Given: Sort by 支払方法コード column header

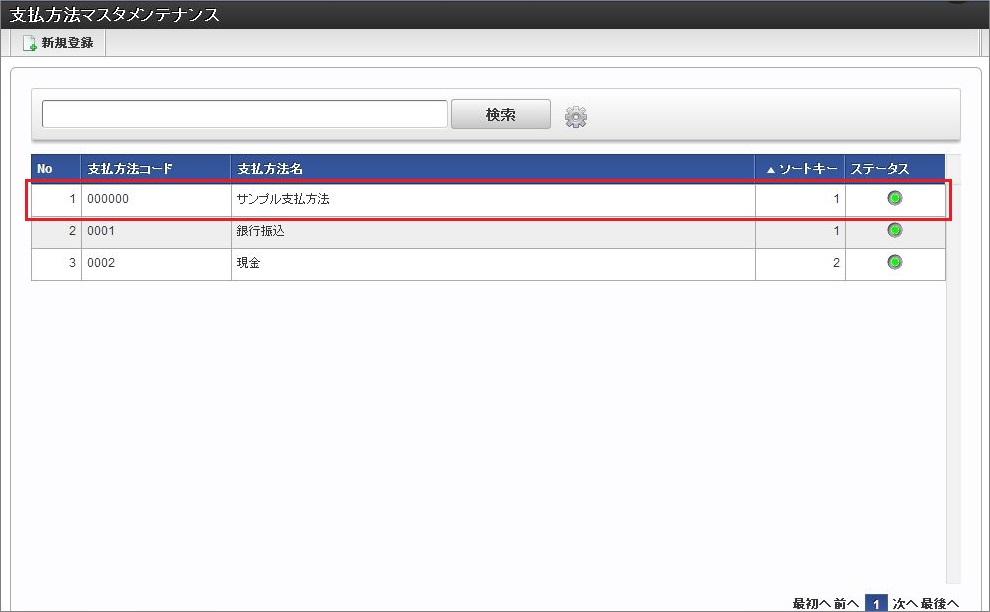Looking at the screenshot, I should [x=156, y=169].
